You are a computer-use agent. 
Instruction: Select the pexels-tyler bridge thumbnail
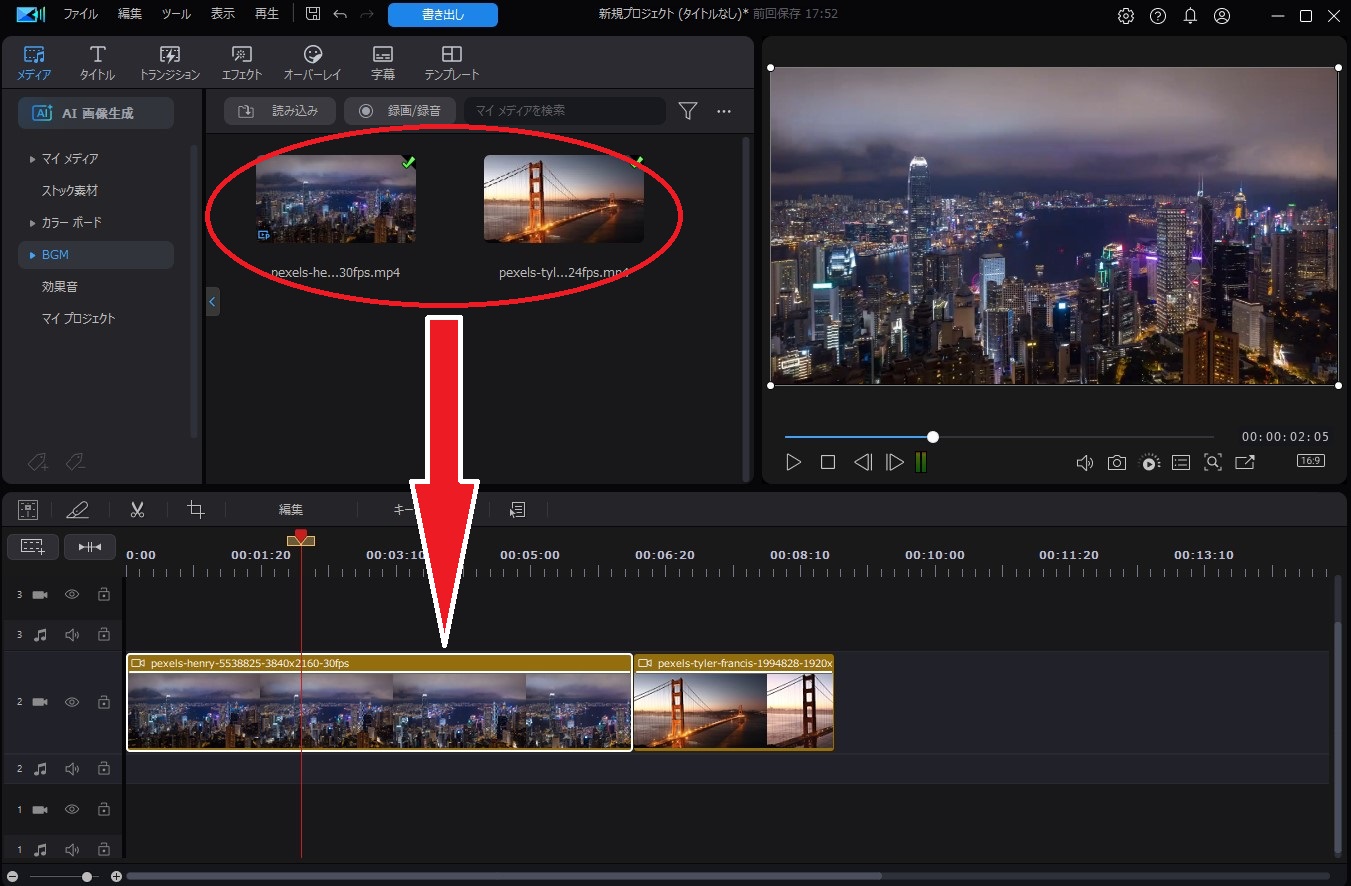coord(563,198)
